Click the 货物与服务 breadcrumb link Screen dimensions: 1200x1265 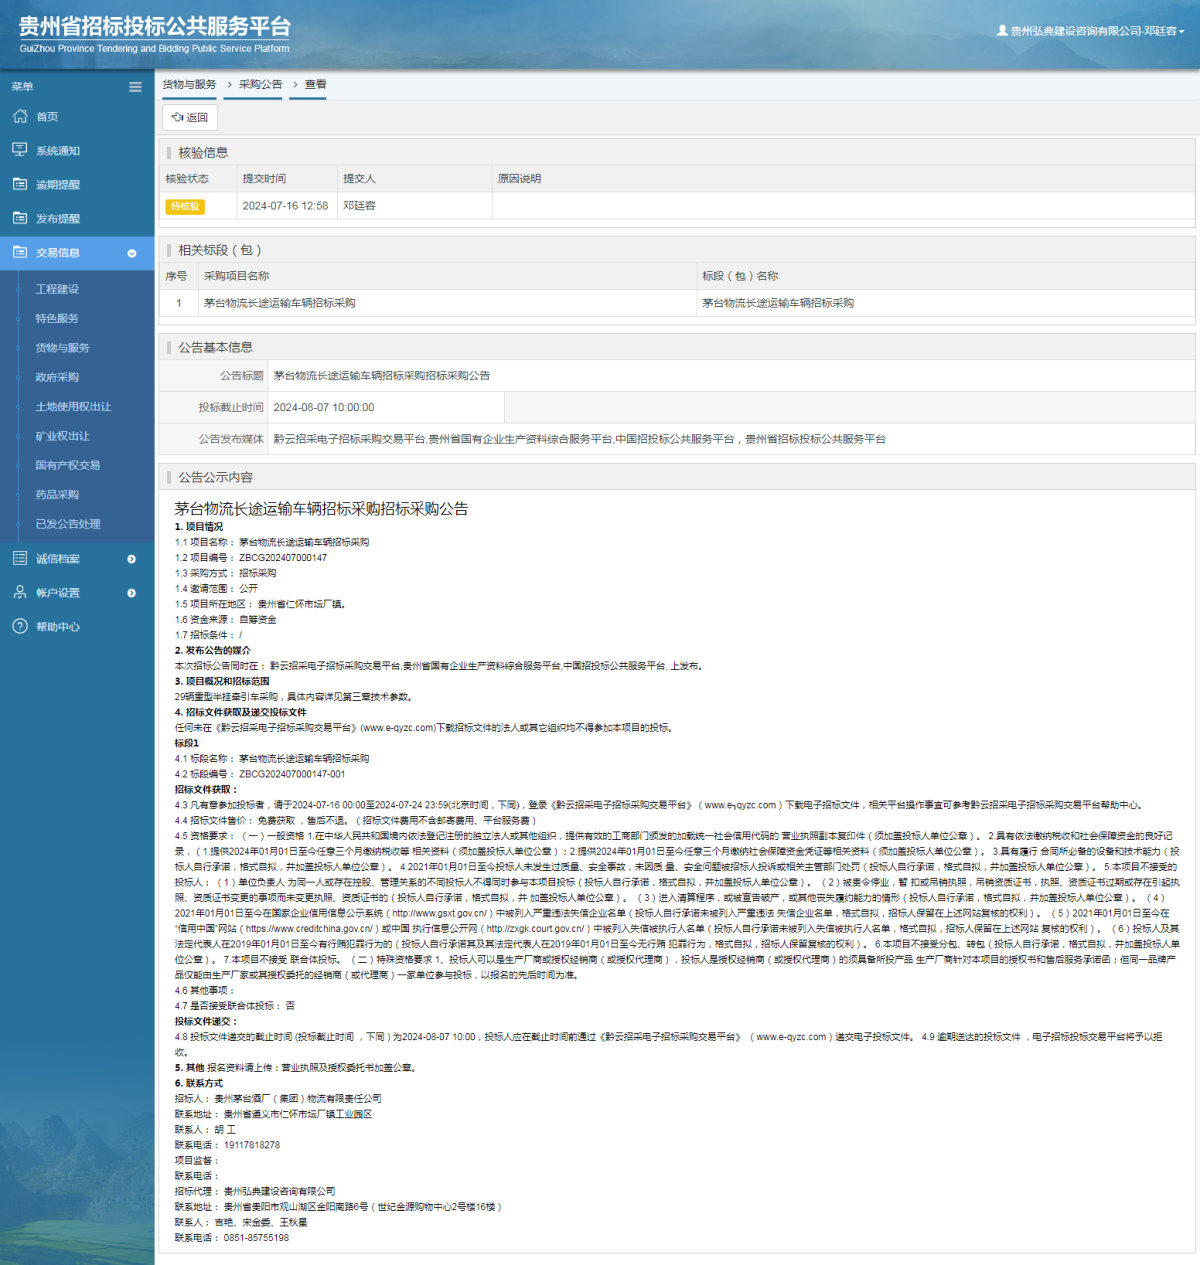(189, 85)
